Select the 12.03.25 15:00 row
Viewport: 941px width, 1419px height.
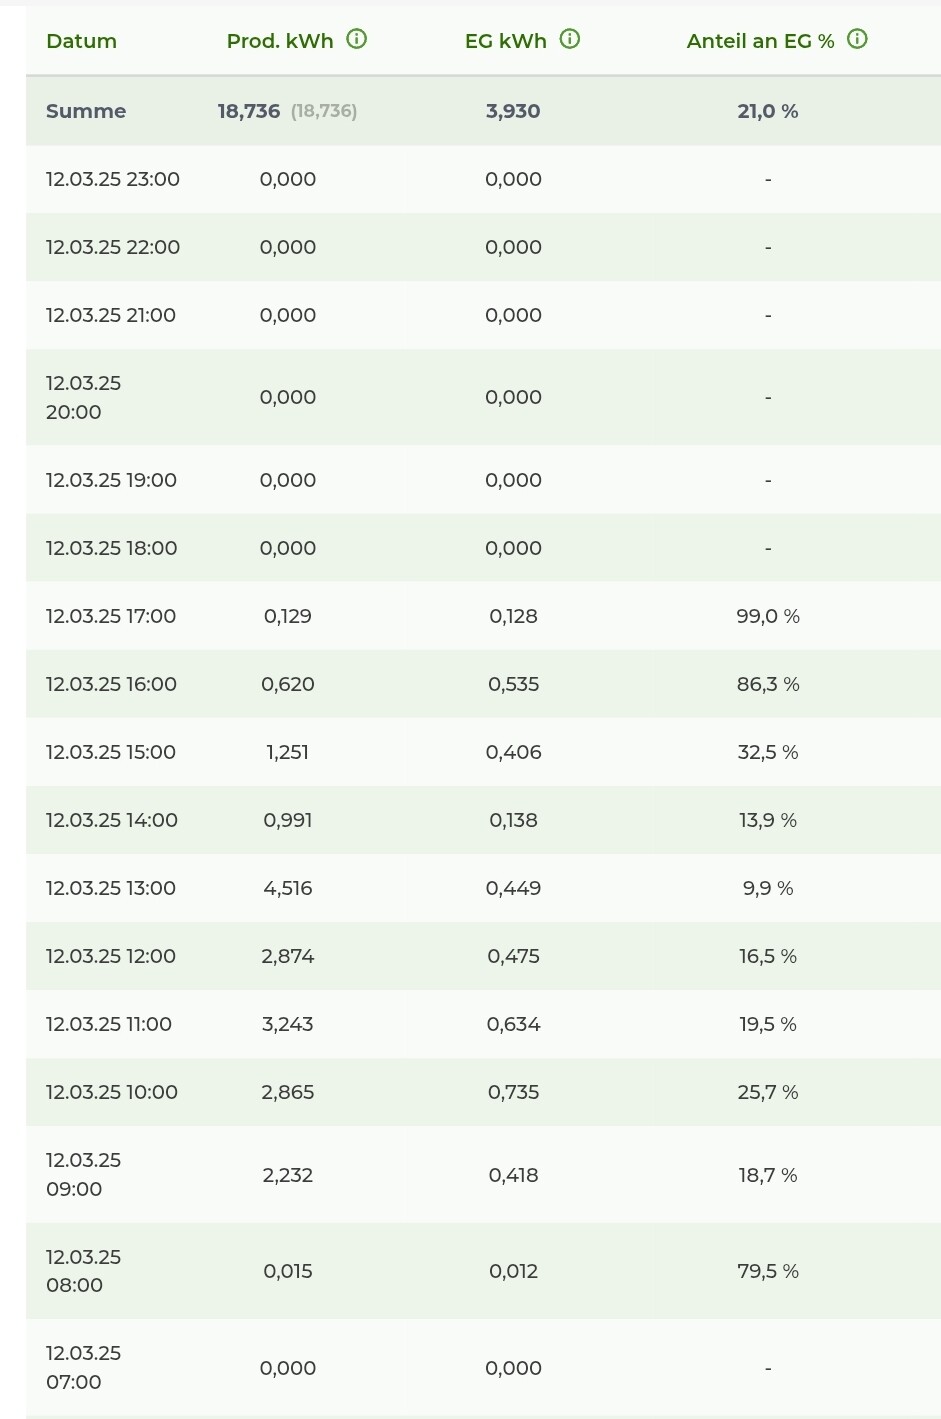click(483, 752)
